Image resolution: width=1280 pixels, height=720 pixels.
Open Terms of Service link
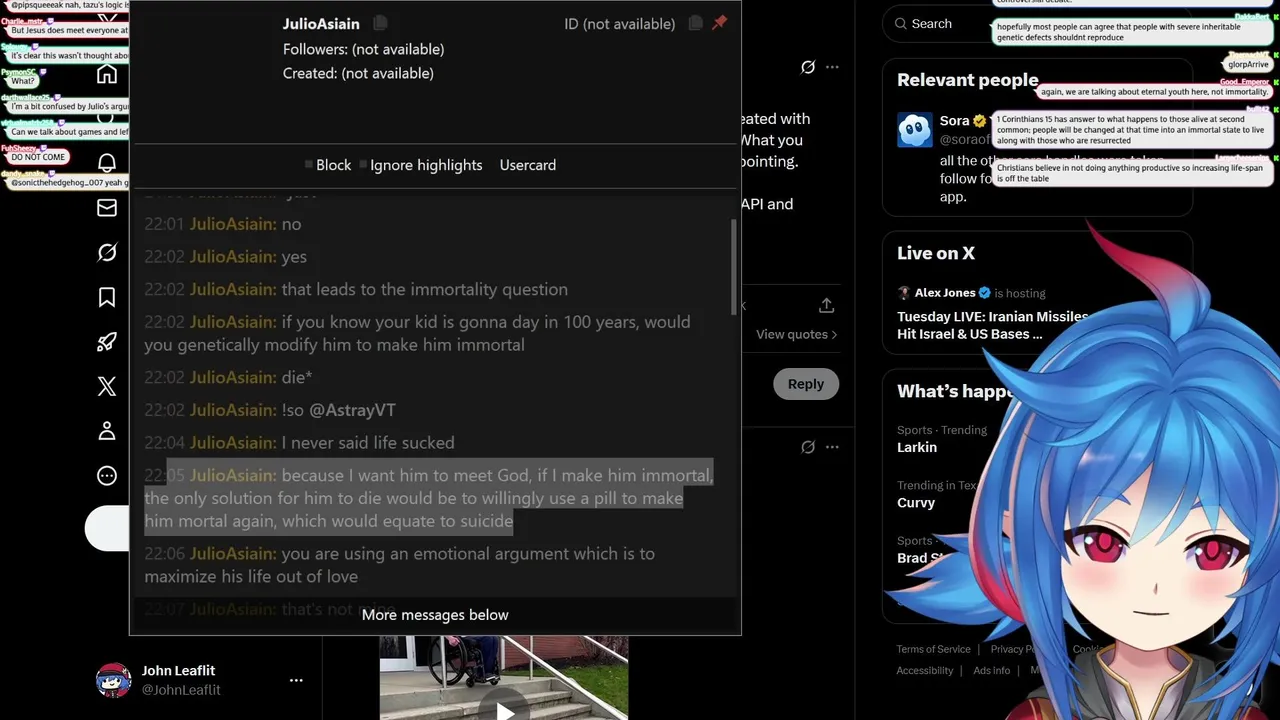point(933,649)
